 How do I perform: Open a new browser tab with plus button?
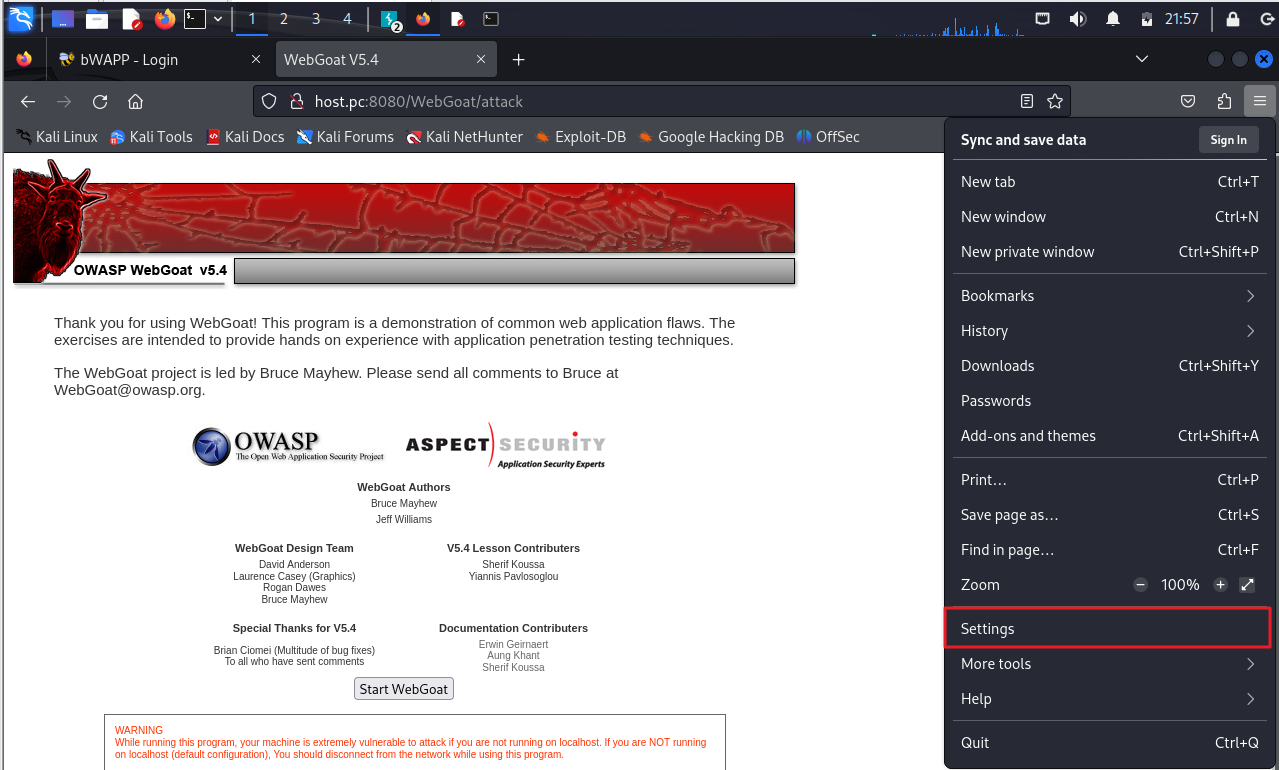coord(518,60)
